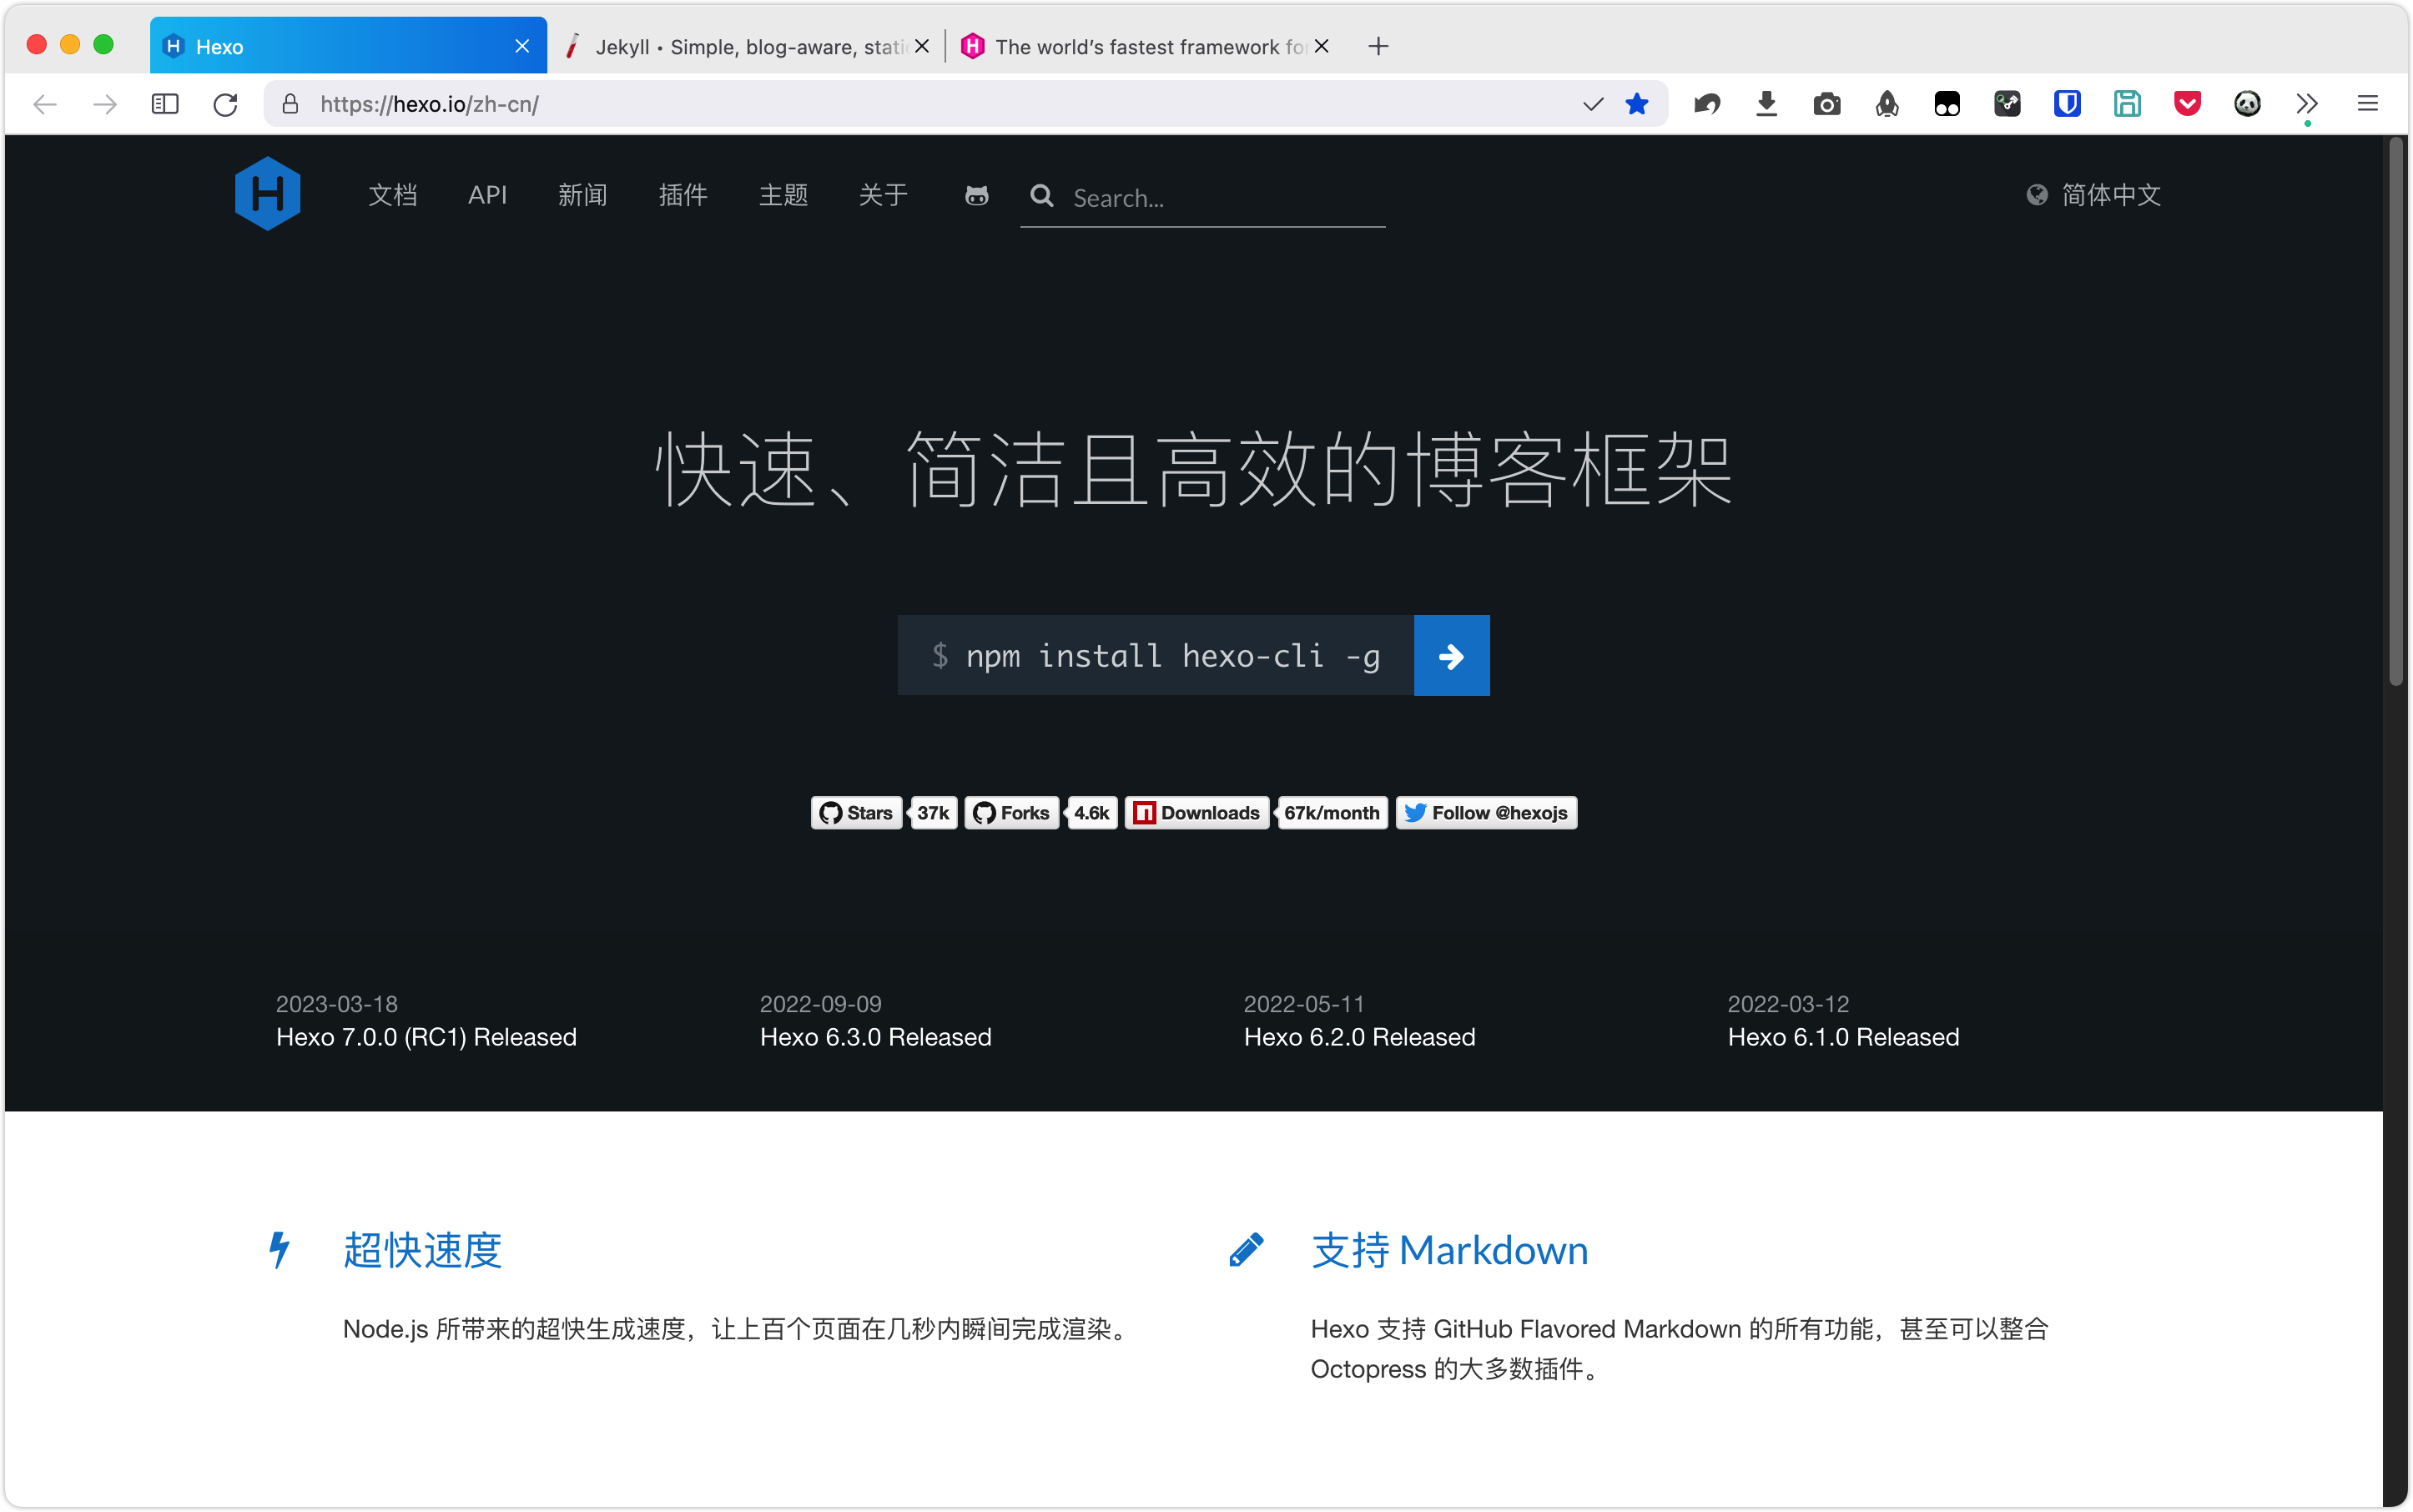Open the 文档 nav item
Screen dimensions: 2413x1512
pyautogui.click(x=392, y=195)
